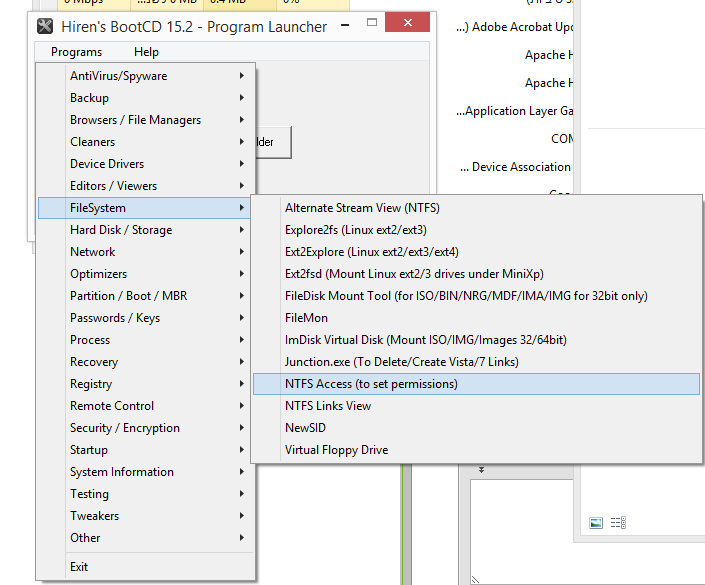The image size is (705, 585).
Task: Minimize the Program Launcher window
Action: tap(345, 25)
